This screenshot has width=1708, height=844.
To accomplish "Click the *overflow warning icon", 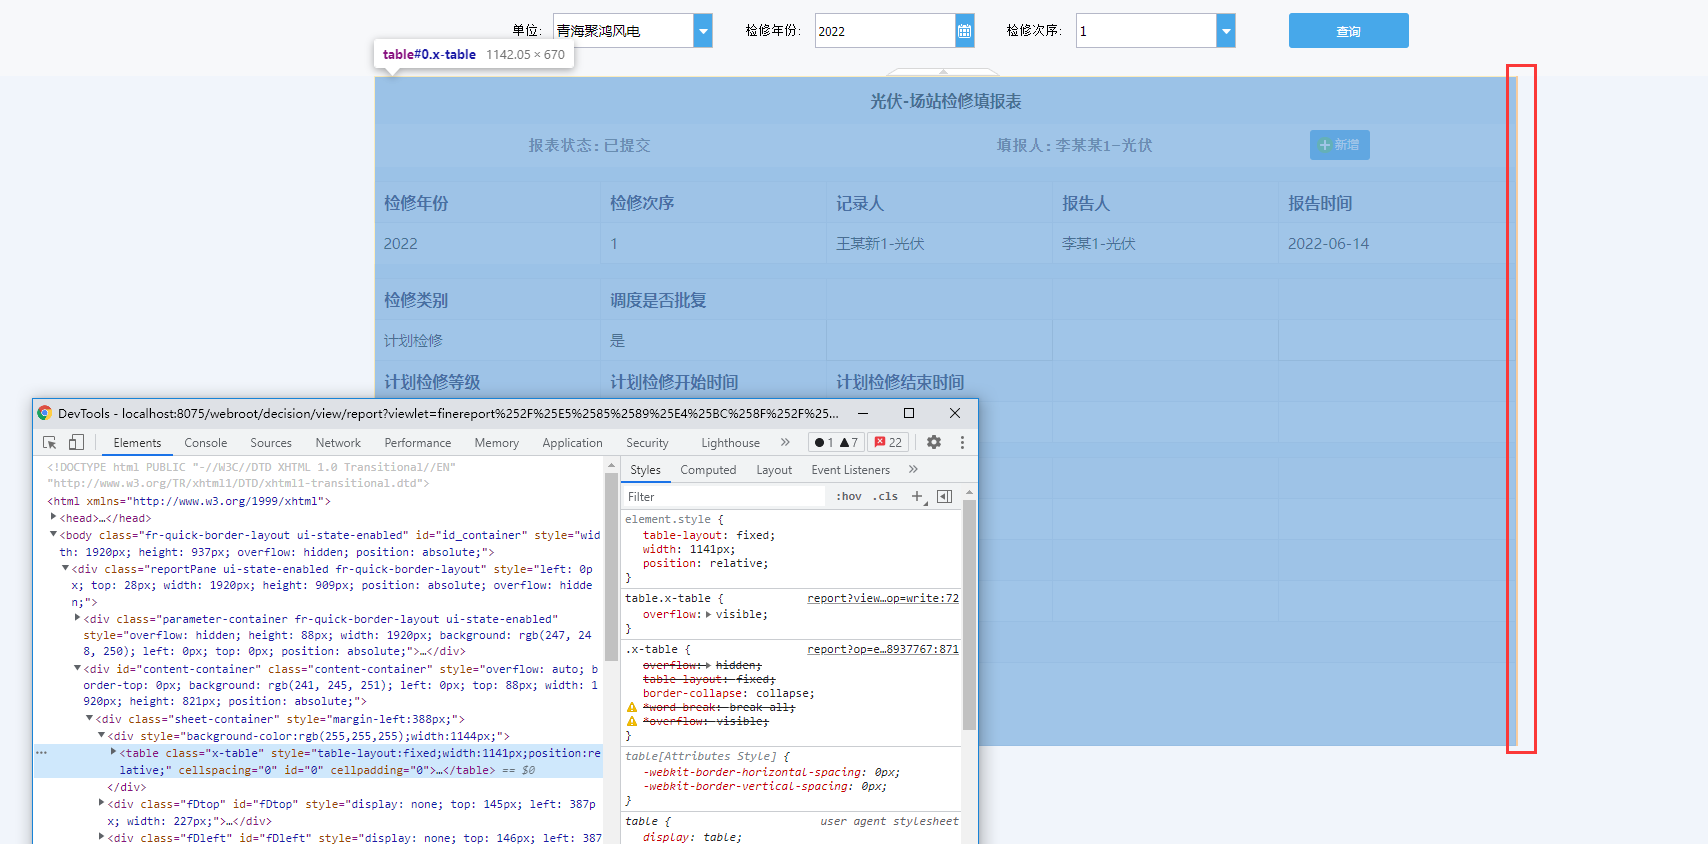I will pyautogui.click(x=632, y=721).
